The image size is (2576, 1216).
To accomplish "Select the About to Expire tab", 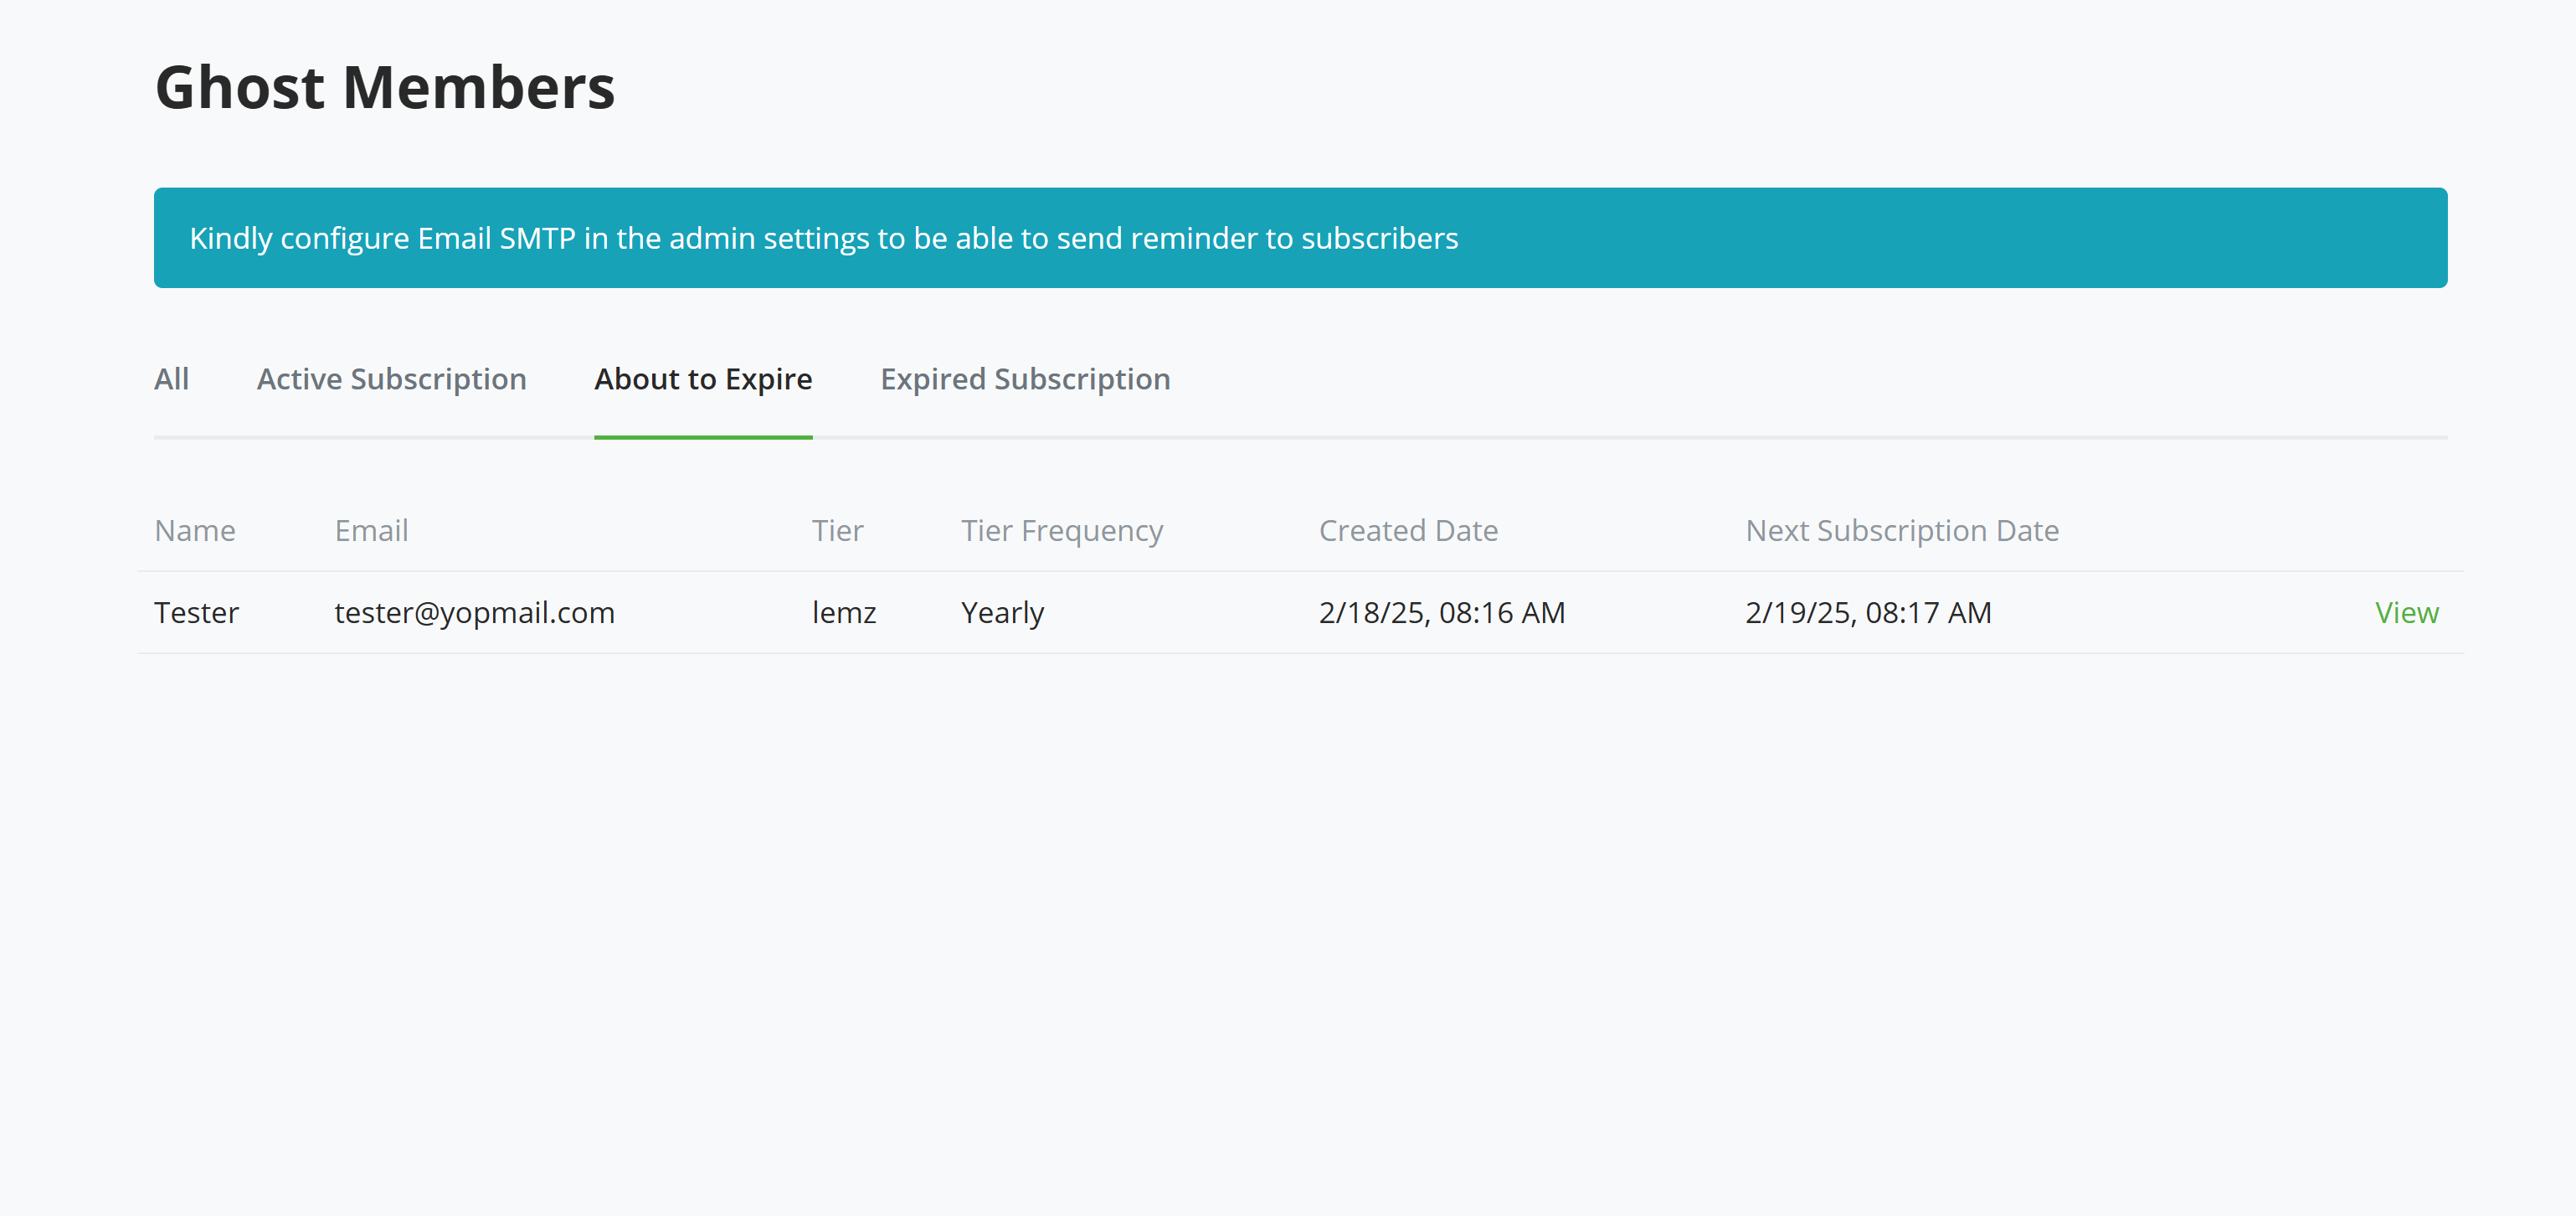I will coord(703,379).
